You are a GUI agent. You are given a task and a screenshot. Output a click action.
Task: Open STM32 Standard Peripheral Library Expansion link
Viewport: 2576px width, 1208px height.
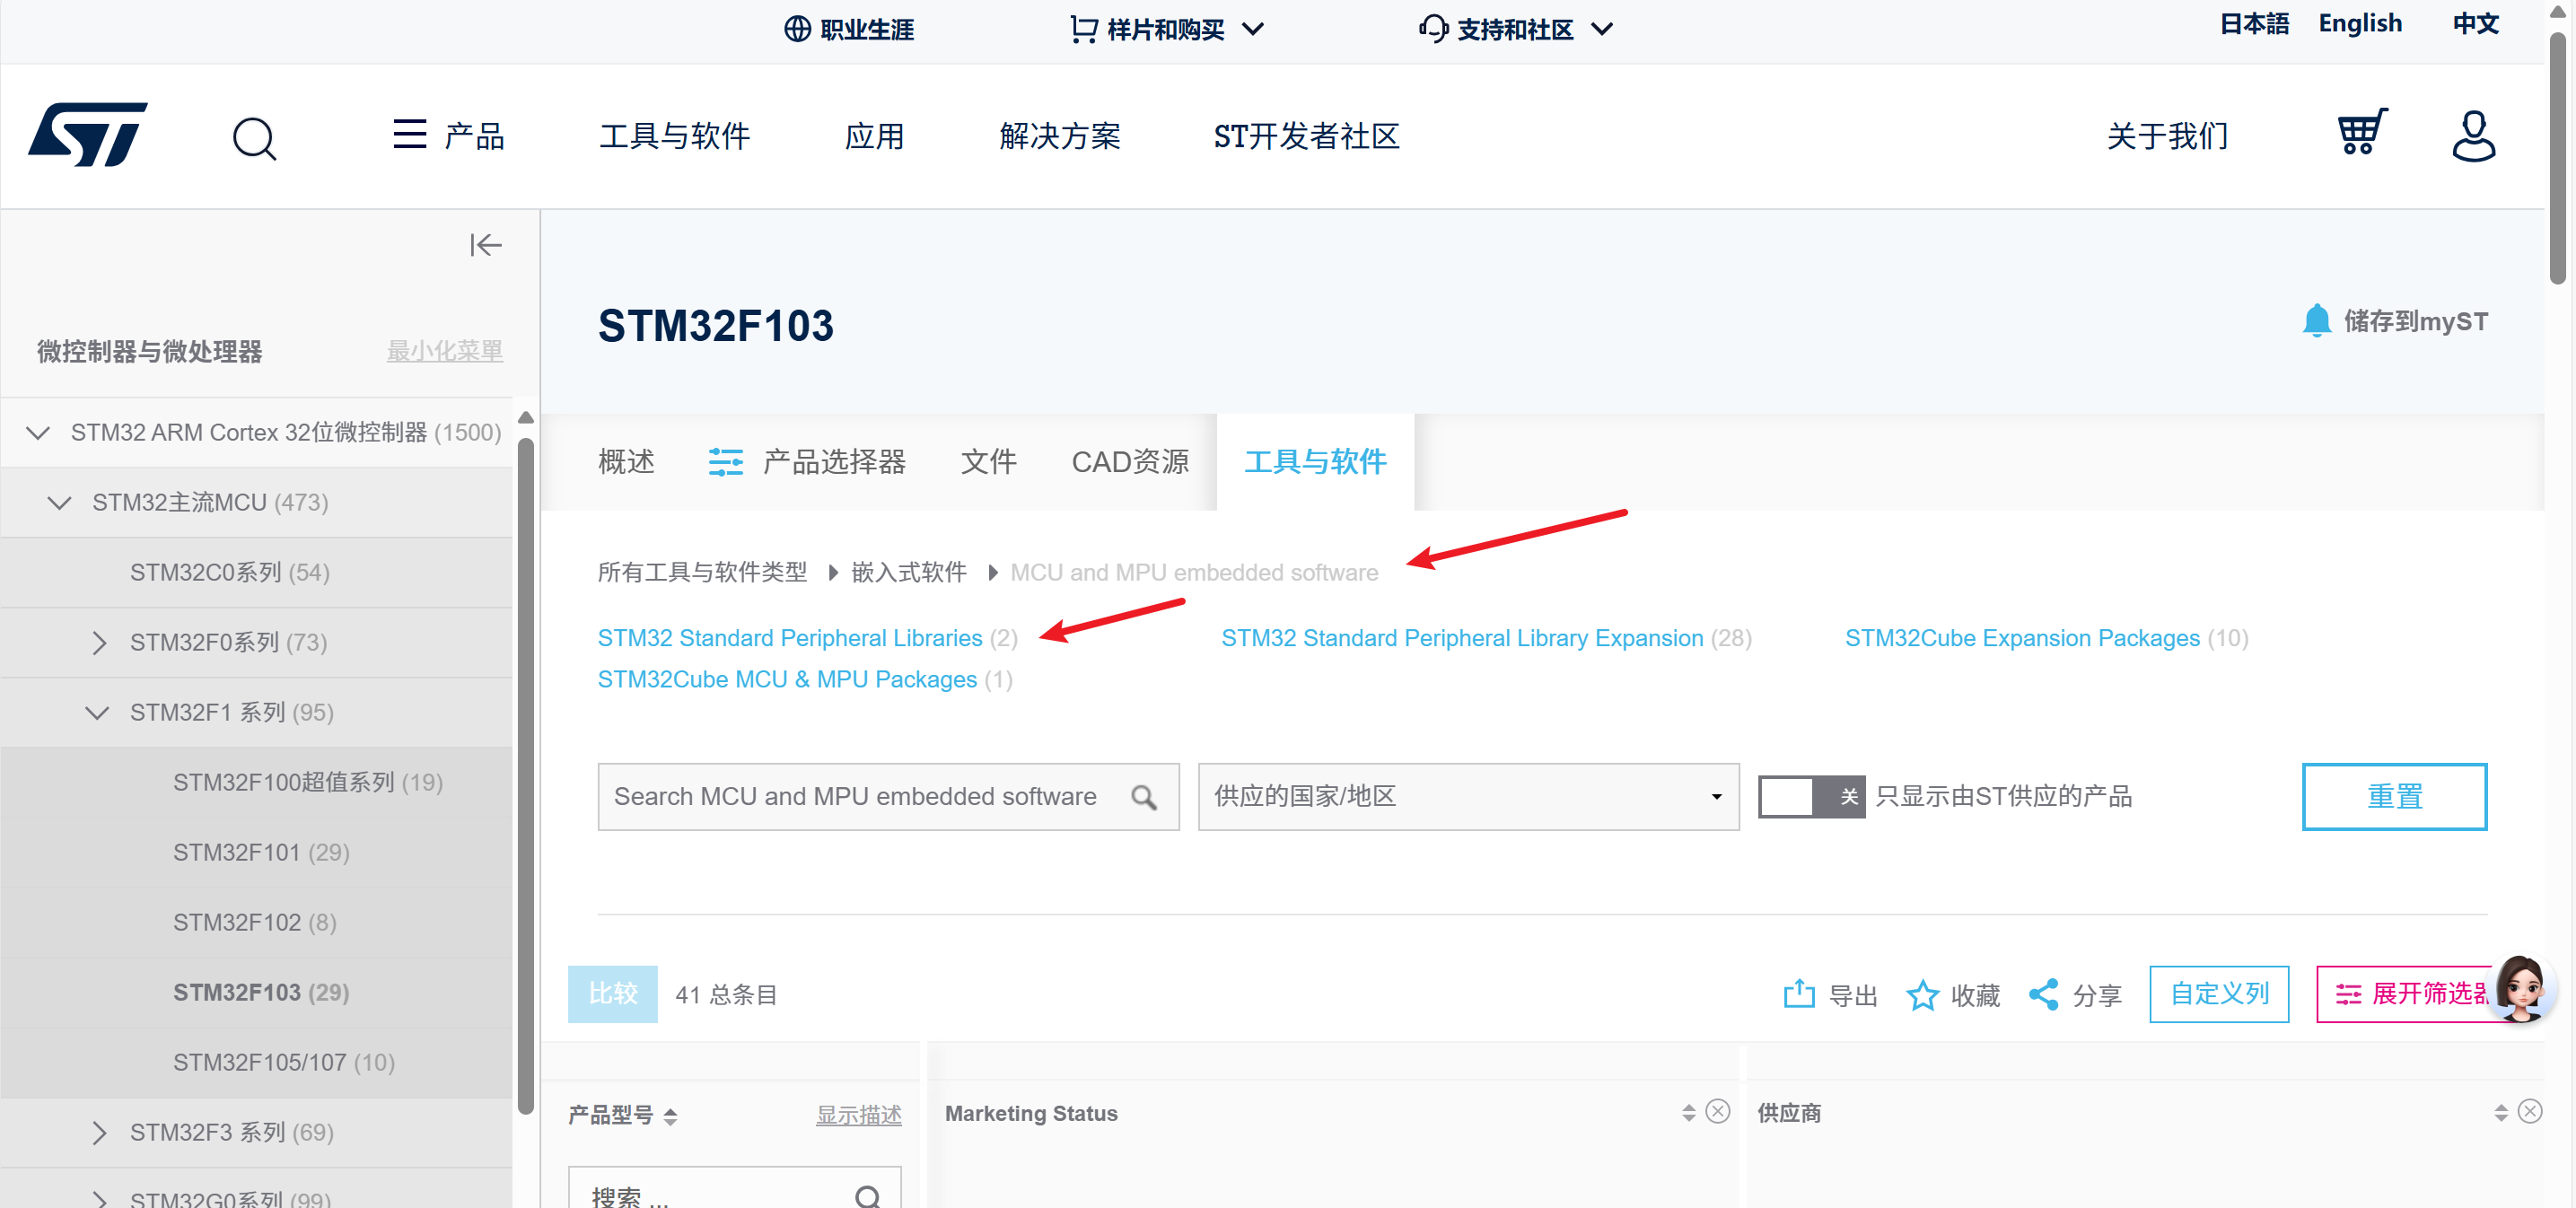(1462, 638)
